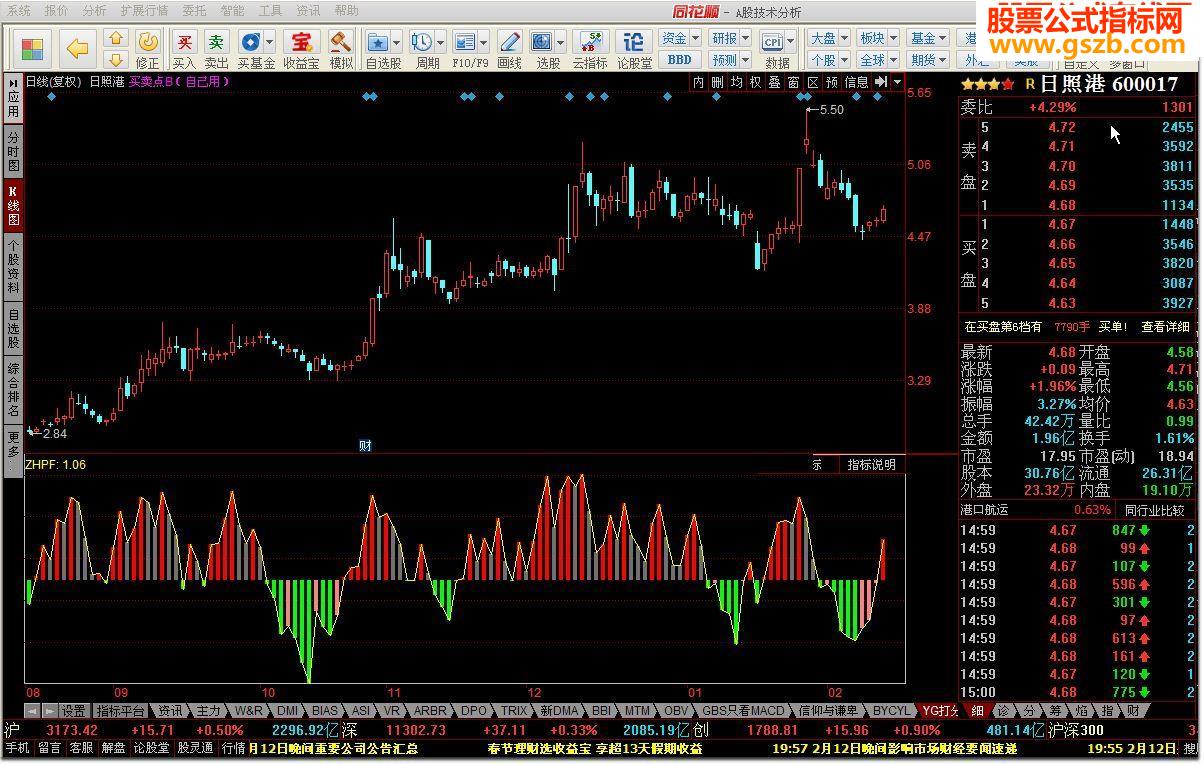The height and width of the screenshot is (764, 1204).
Task: Toggle the 内 chart option
Action: pos(698,82)
